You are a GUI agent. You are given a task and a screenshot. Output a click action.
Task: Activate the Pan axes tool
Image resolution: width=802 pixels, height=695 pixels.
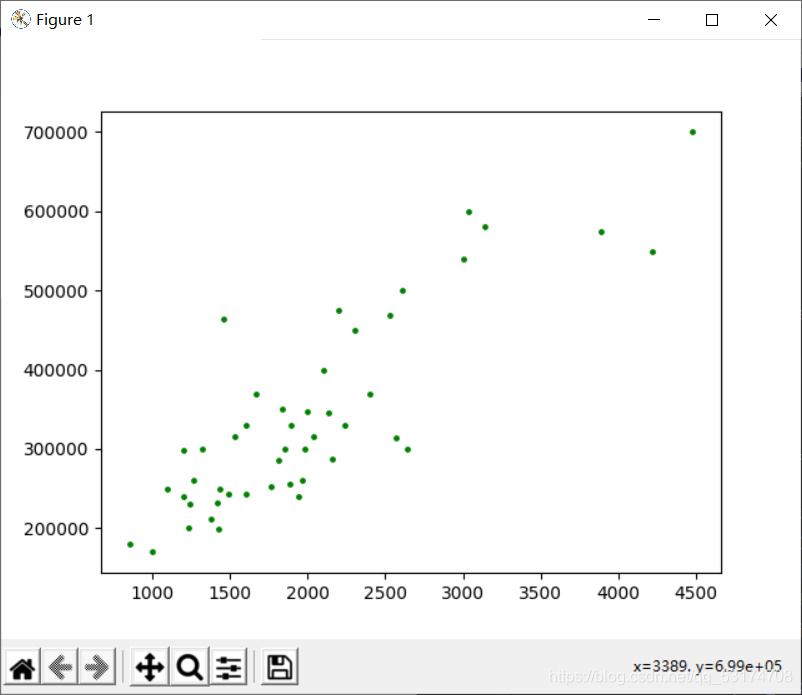[x=149, y=667]
